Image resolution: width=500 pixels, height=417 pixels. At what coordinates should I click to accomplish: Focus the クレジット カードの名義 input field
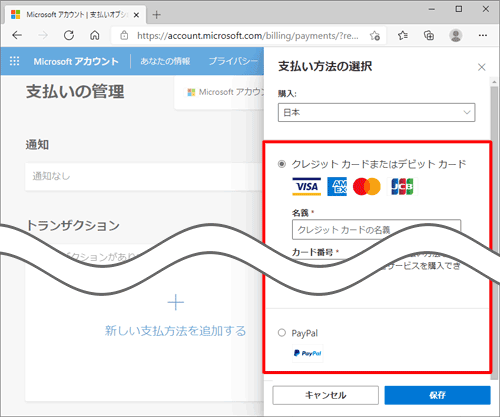(x=376, y=229)
